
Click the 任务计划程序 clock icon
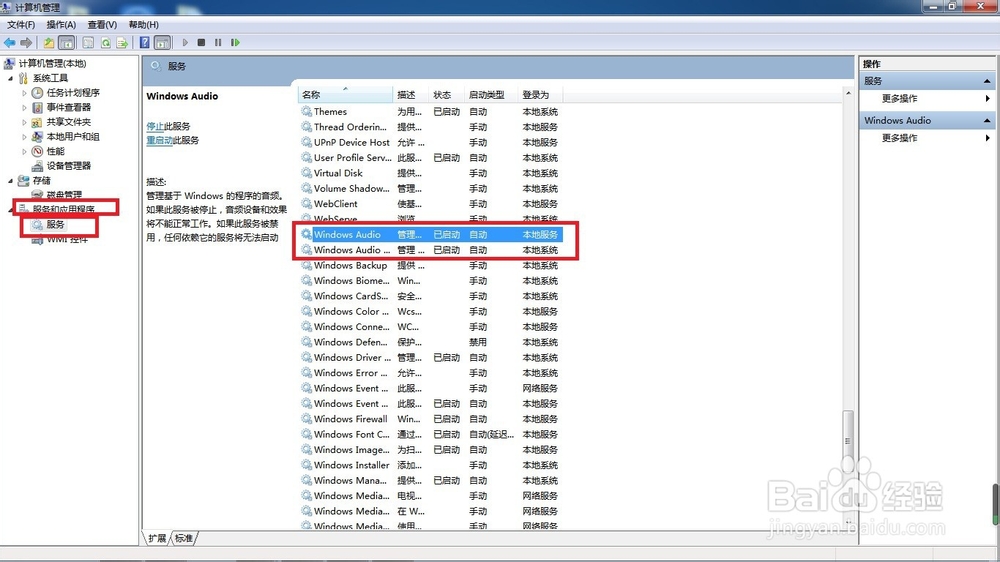[x=38, y=93]
